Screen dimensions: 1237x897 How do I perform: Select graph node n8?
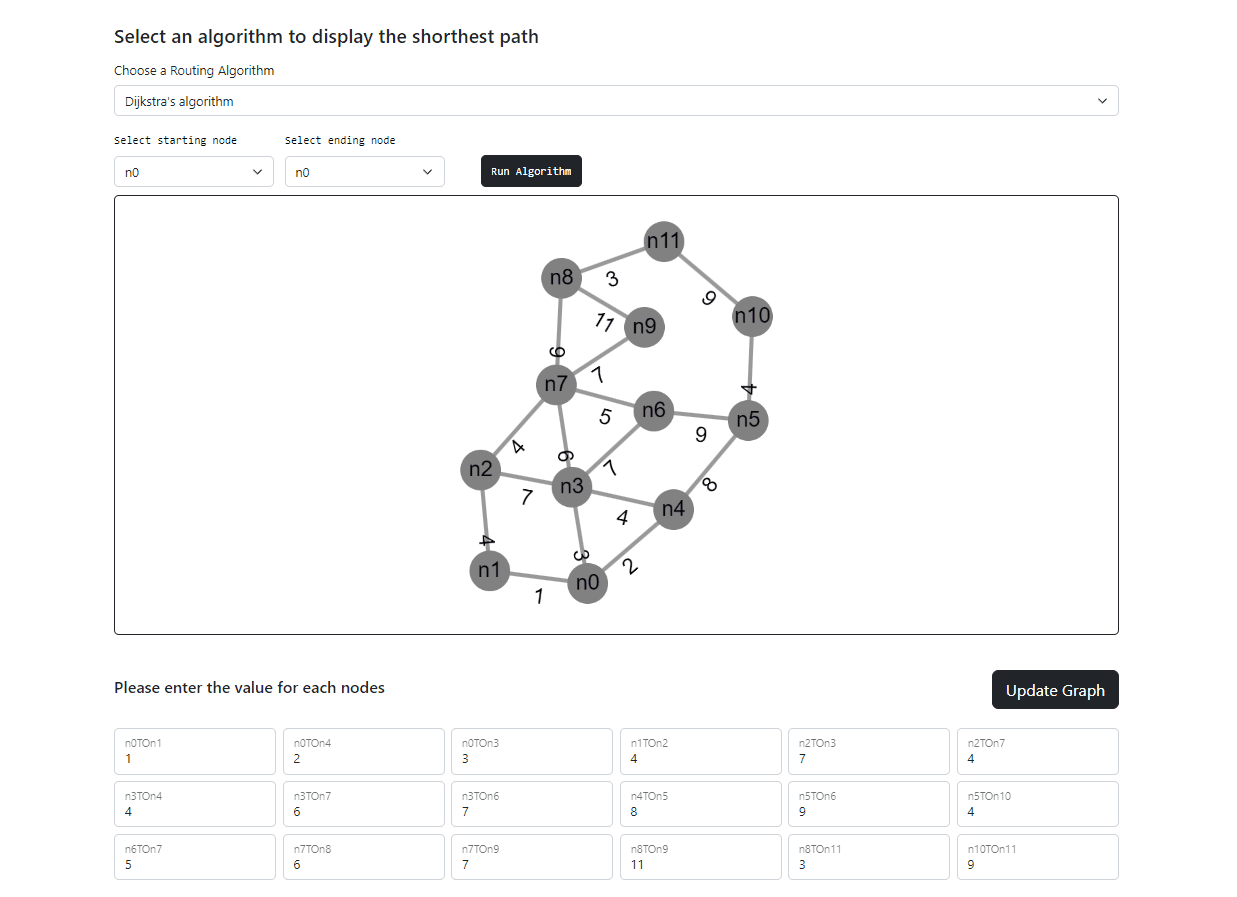tap(562, 277)
